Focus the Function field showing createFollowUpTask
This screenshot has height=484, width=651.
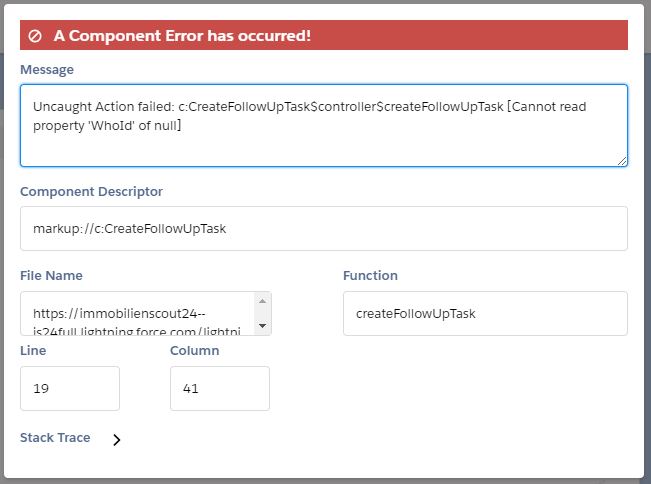[485, 313]
